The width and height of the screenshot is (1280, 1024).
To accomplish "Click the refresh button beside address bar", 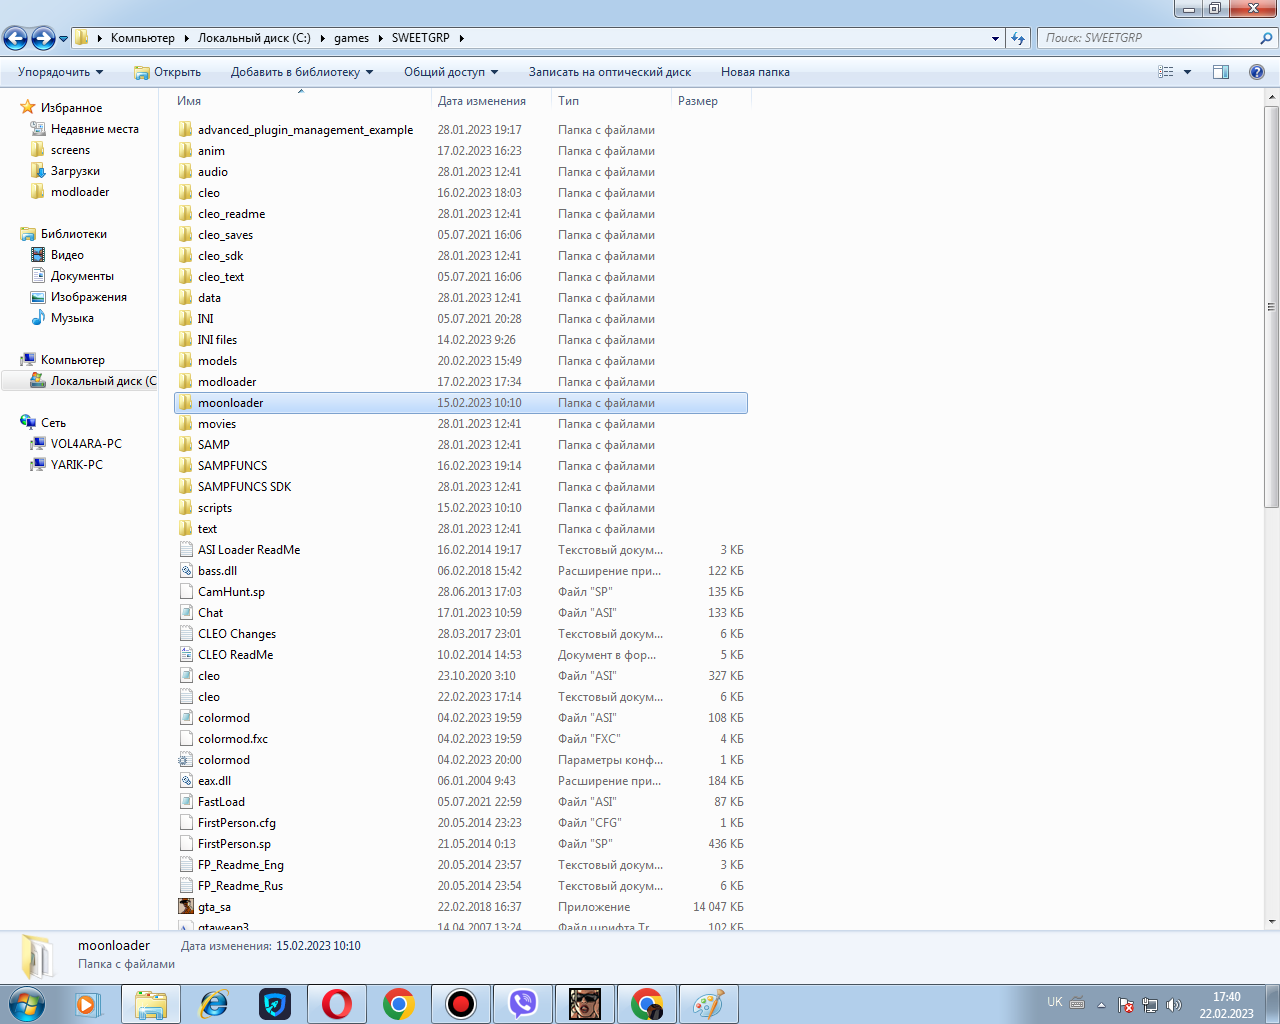I will click(x=1018, y=38).
